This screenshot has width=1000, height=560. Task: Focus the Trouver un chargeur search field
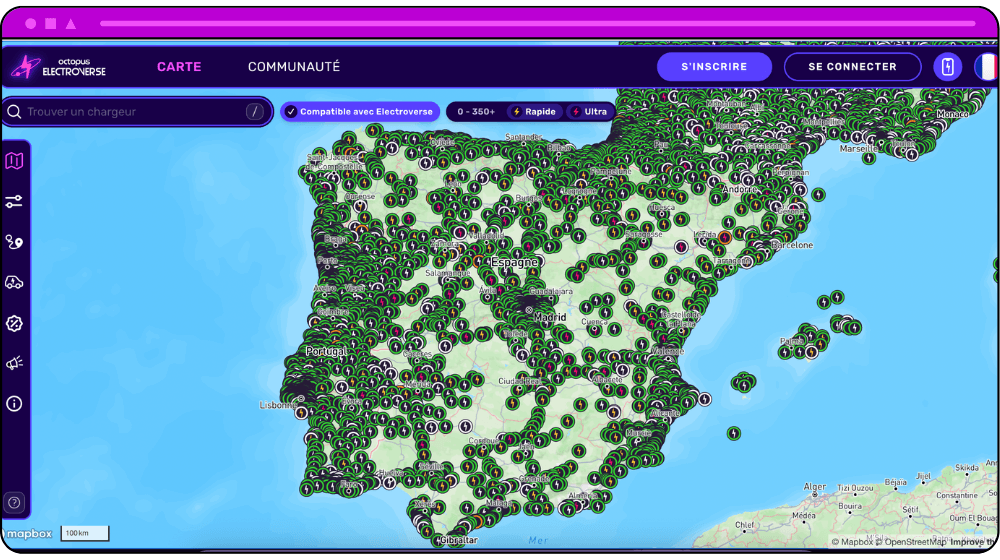click(x=137, y=112)
